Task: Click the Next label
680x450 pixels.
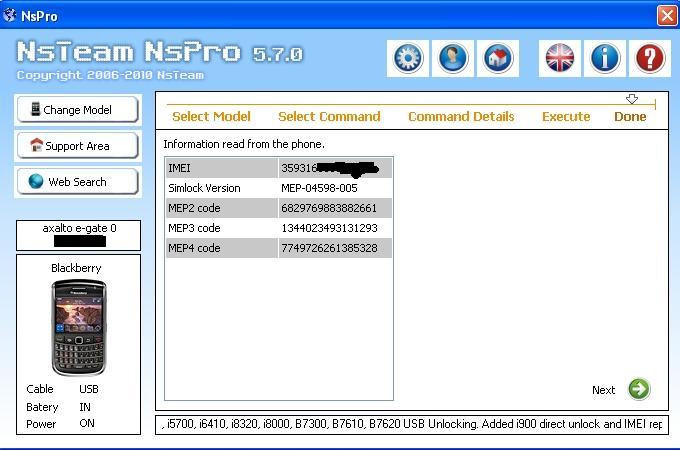Action: pyautogui.click(x=603, y=390)
